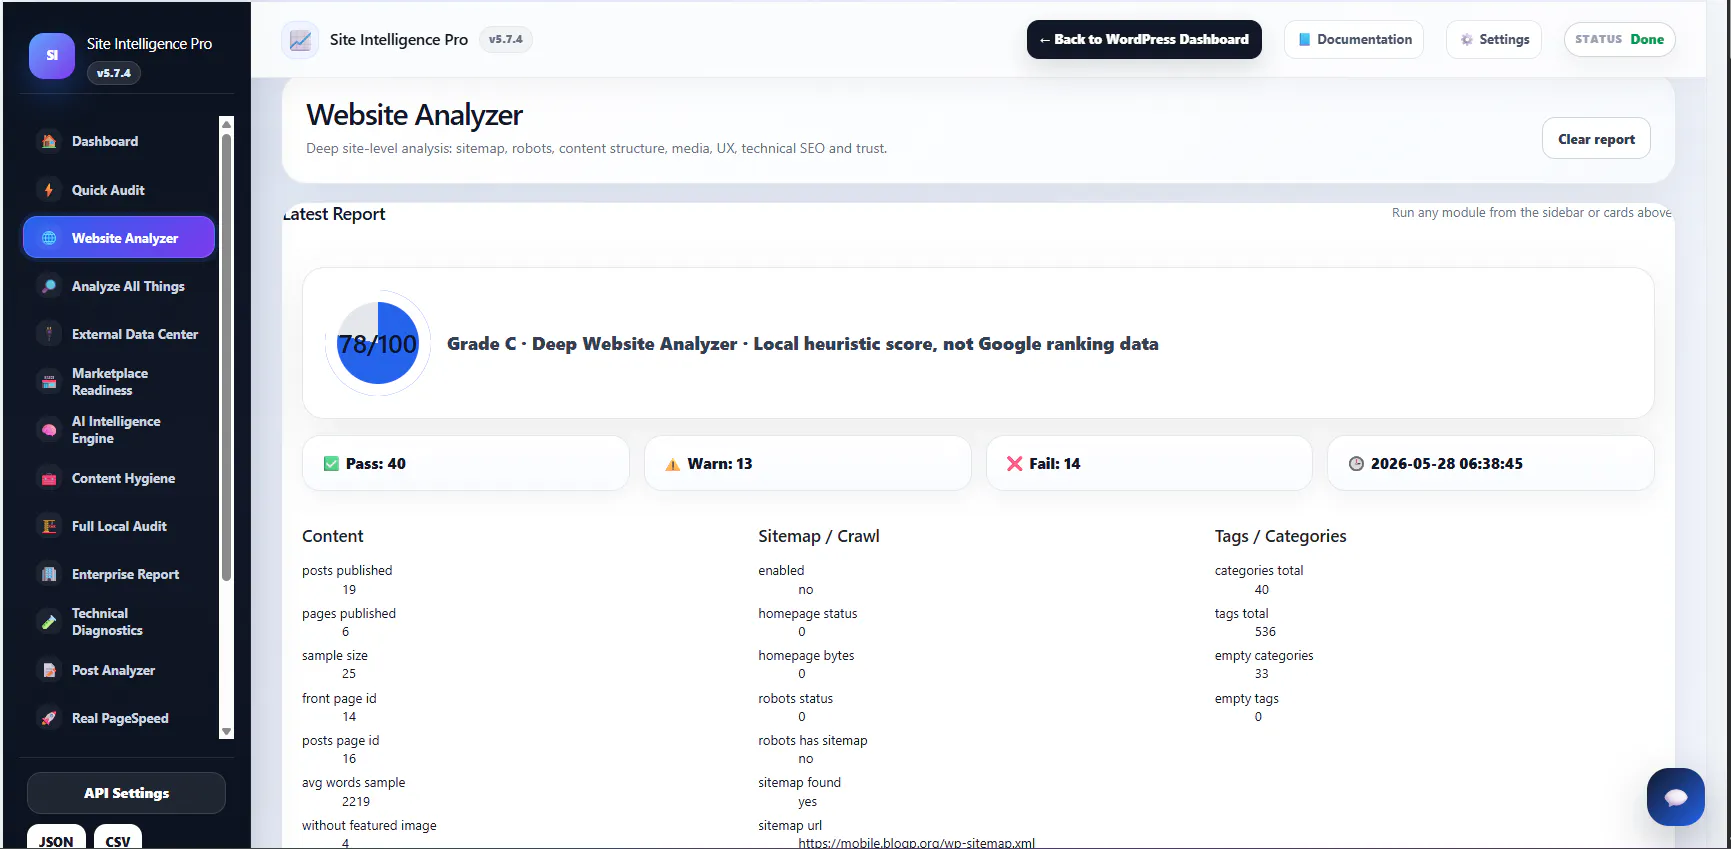Click the homepage status label
The image size is (1731, 849).
tap(808, 614)
